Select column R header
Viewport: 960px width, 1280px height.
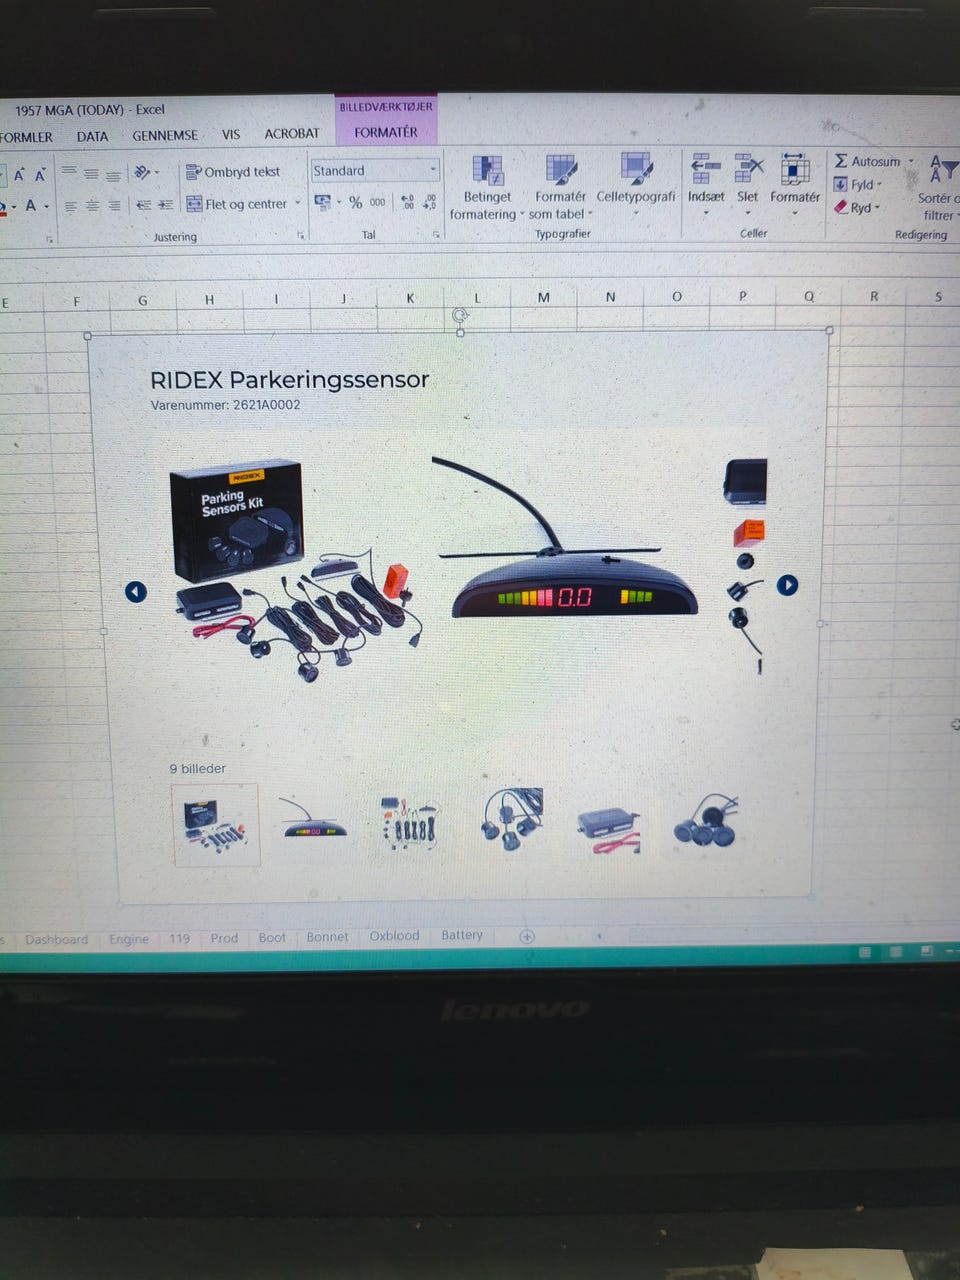tap(874, 296)
